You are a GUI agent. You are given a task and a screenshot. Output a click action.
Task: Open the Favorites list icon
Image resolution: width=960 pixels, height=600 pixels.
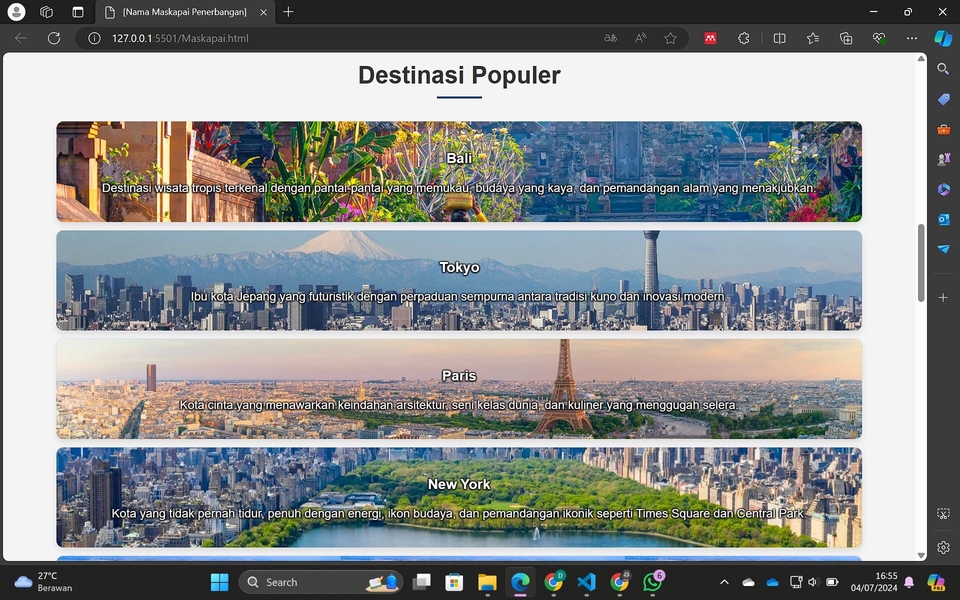click(x=813, y=38)
